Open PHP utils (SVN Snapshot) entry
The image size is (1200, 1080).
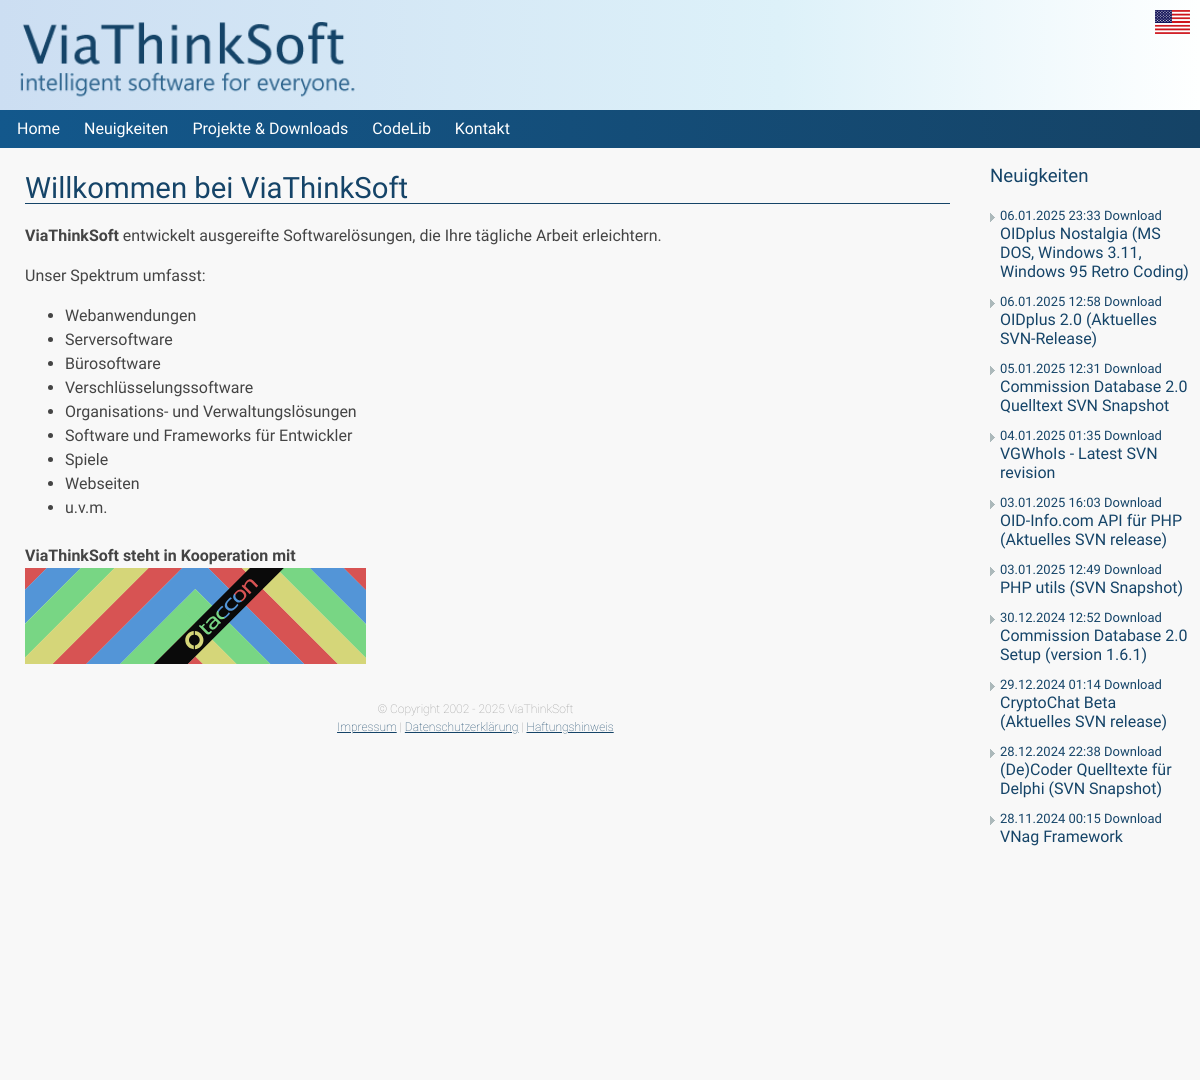pyautogui.click(x=1091, y=588)
